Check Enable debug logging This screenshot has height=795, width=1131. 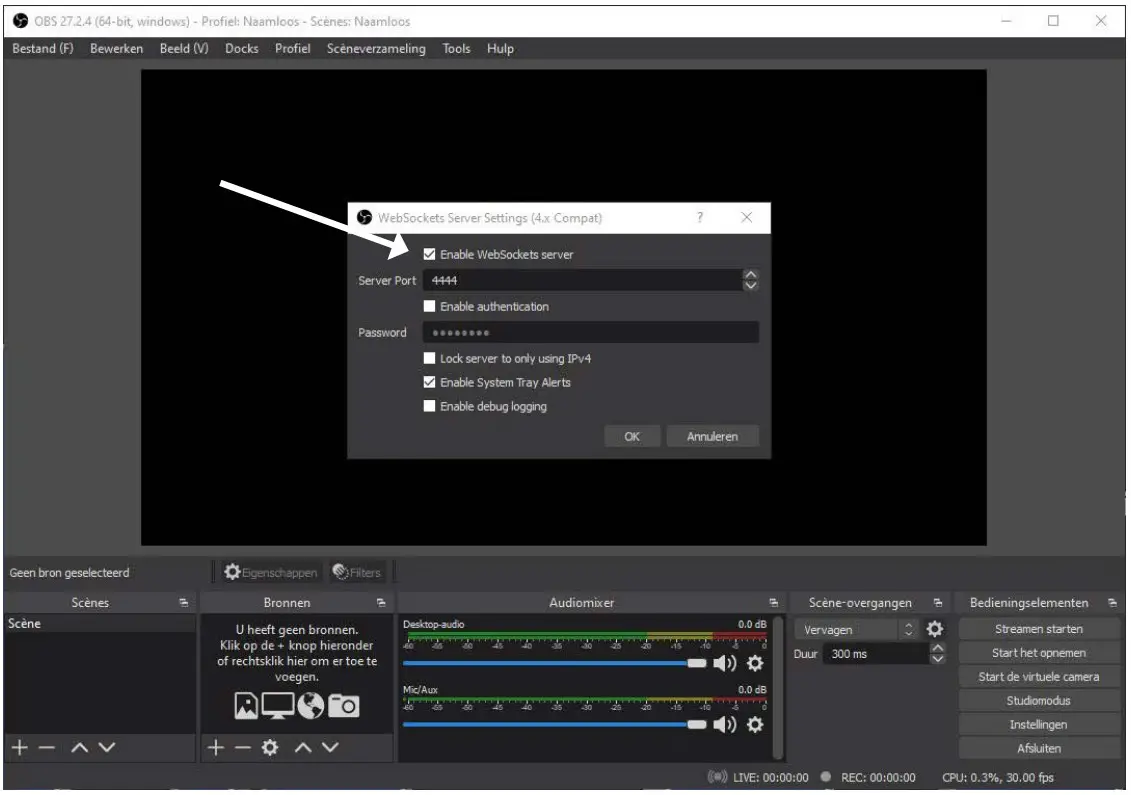429,405
